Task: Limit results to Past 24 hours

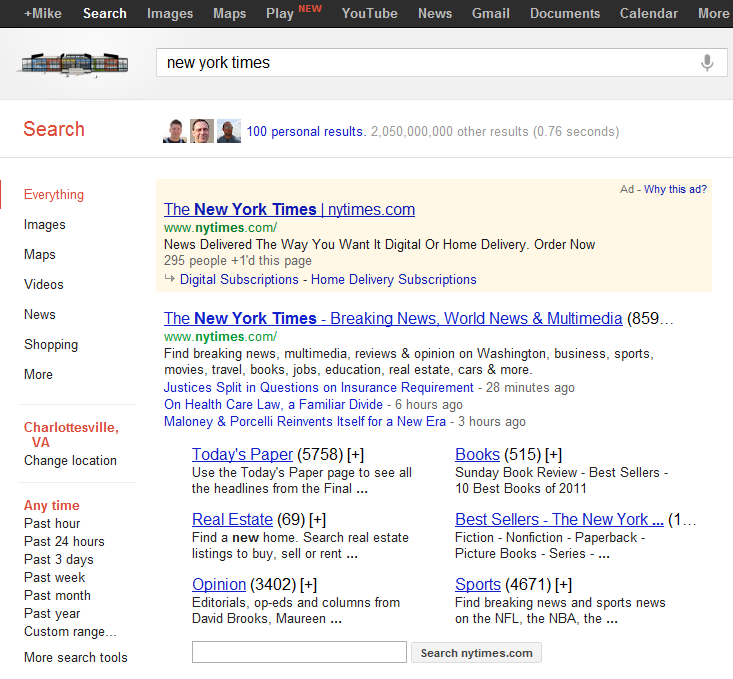Action: coord(64,542)
